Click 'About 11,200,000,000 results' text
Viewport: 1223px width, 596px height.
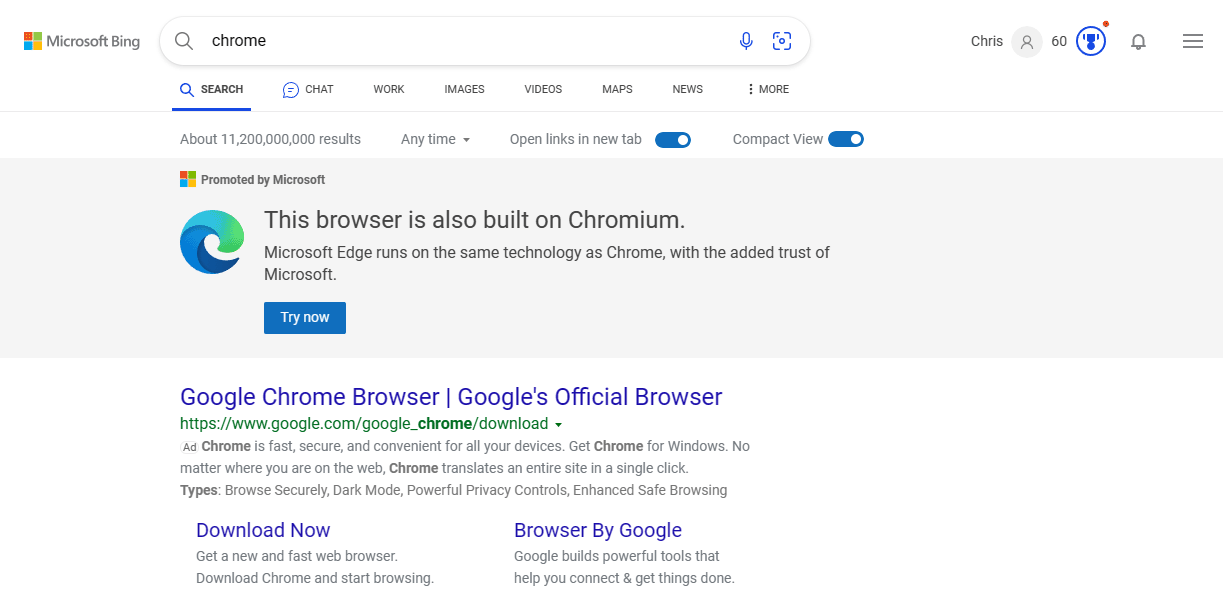[270, 139]
